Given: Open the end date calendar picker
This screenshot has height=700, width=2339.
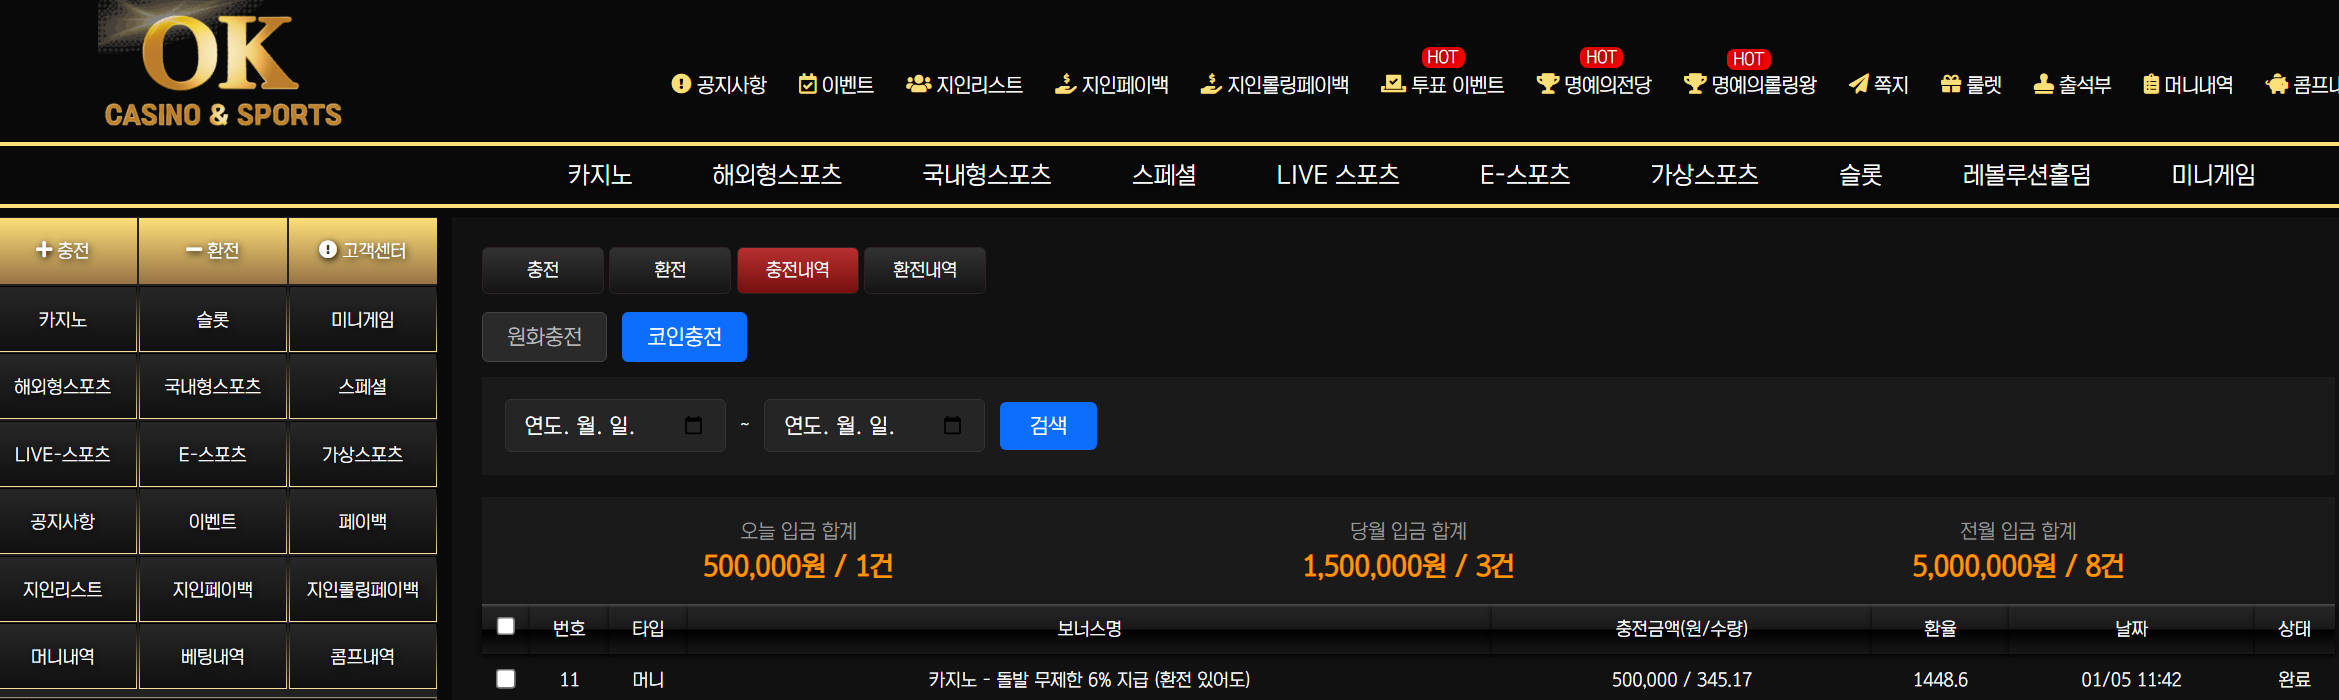Looking at the screenshot, I should tap(952, 426).
